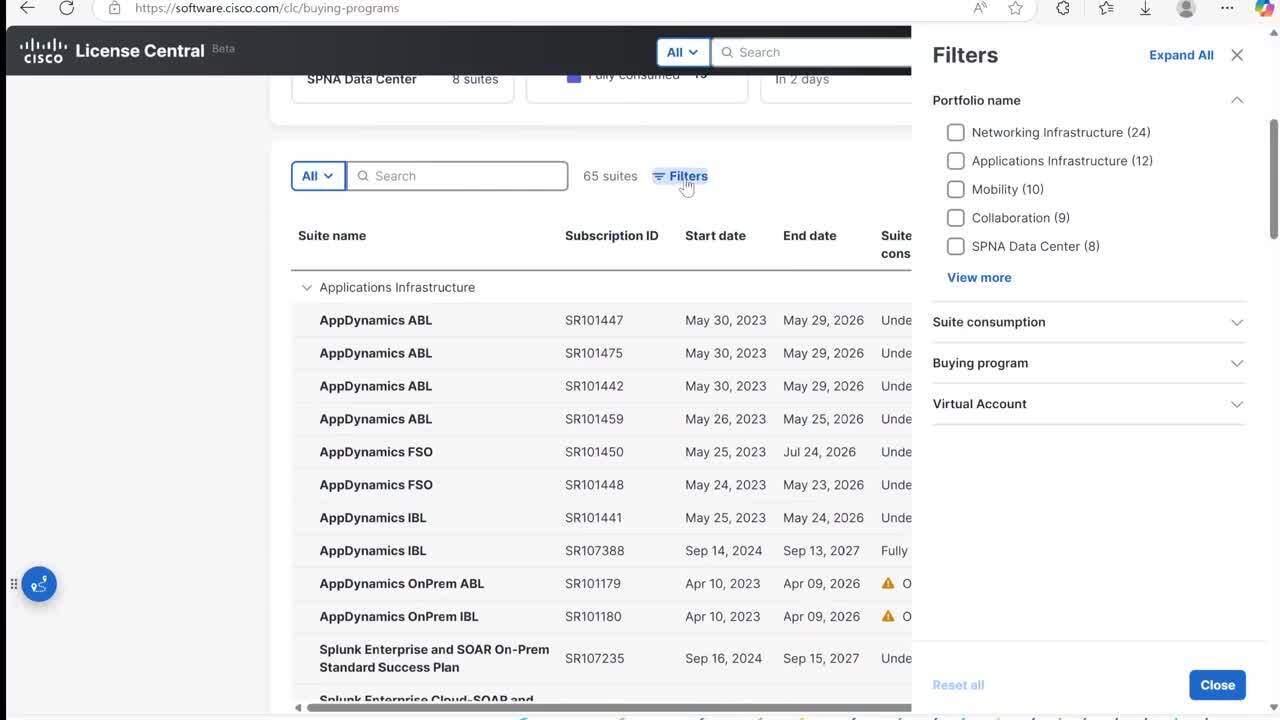This screenshot has height=720, width=1280.
Task: Click the blue floating assistant icon
Action: 39,584
